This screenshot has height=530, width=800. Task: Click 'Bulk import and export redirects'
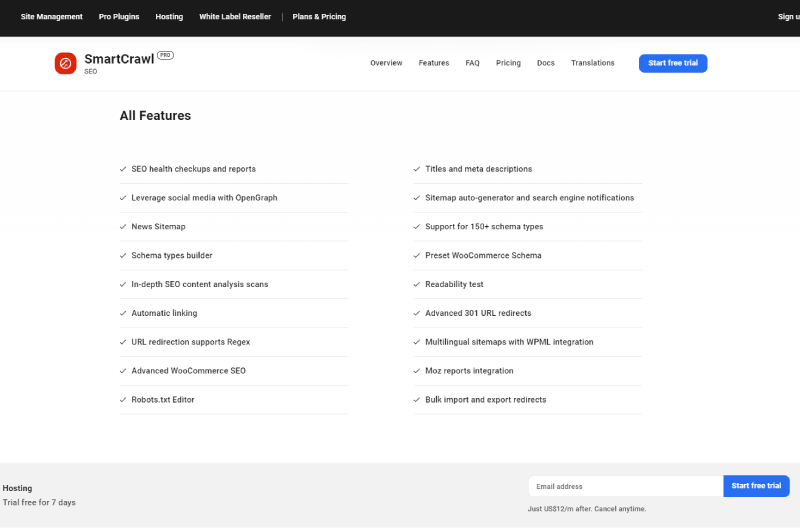486,400
